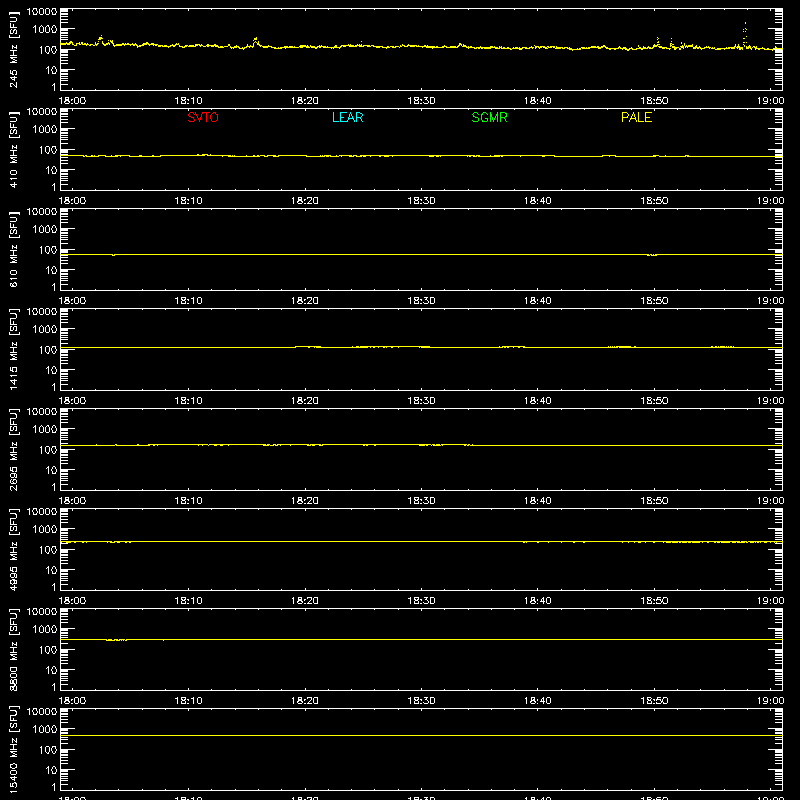Select the 15400 MHz [SFU] axis title
This screenshot has width=800, height=800.
14,749
